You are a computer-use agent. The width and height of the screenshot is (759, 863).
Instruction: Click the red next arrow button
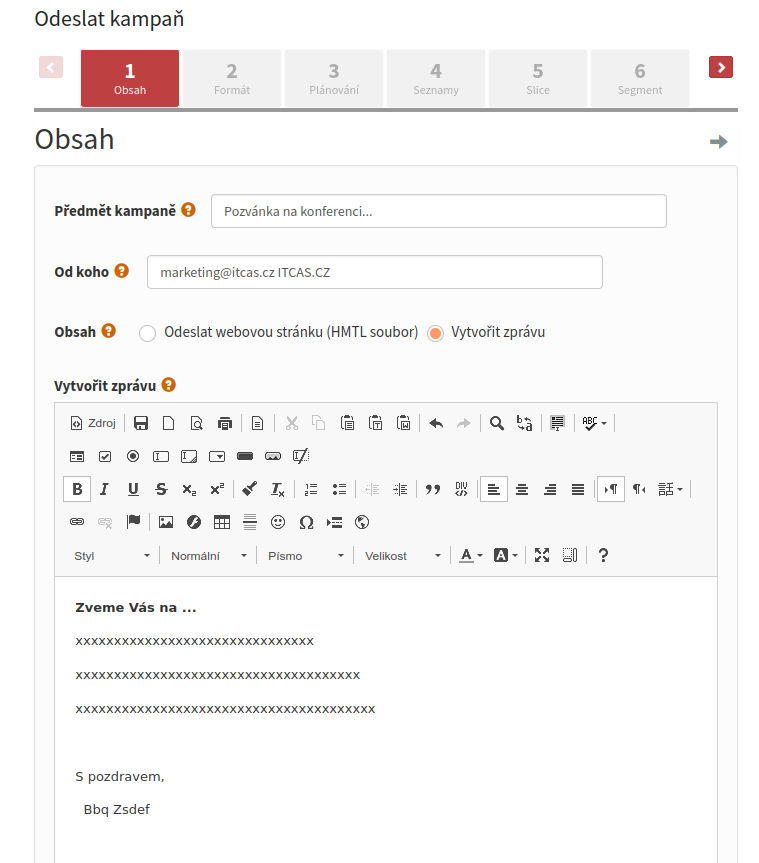click(x=721, y=67)
